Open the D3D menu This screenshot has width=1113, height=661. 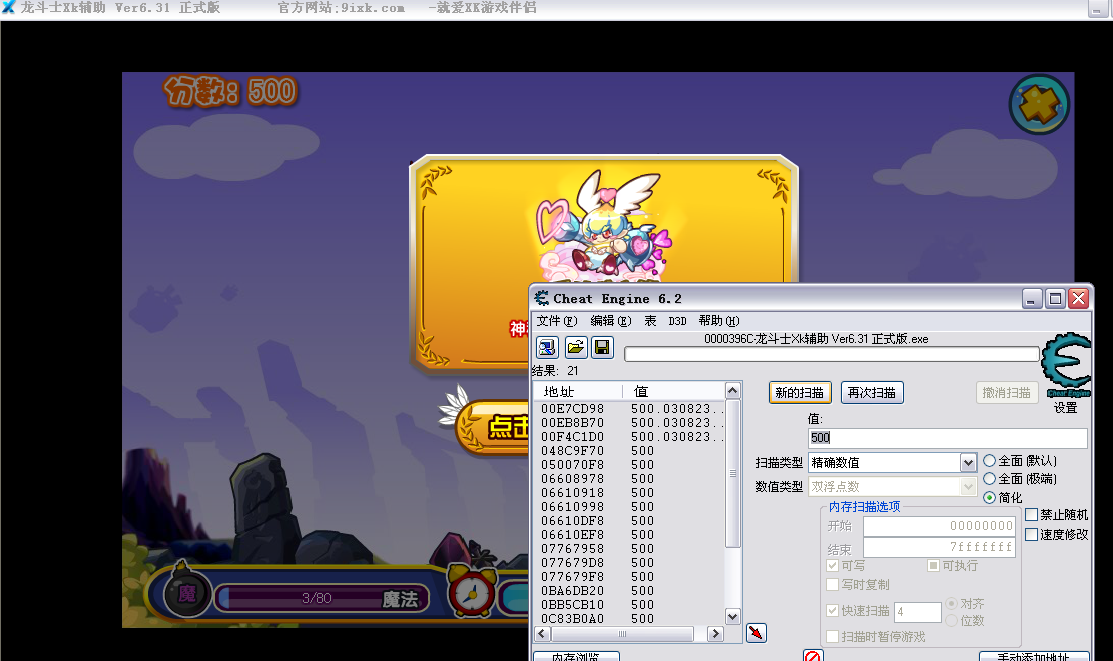click(x=677, y=321)
